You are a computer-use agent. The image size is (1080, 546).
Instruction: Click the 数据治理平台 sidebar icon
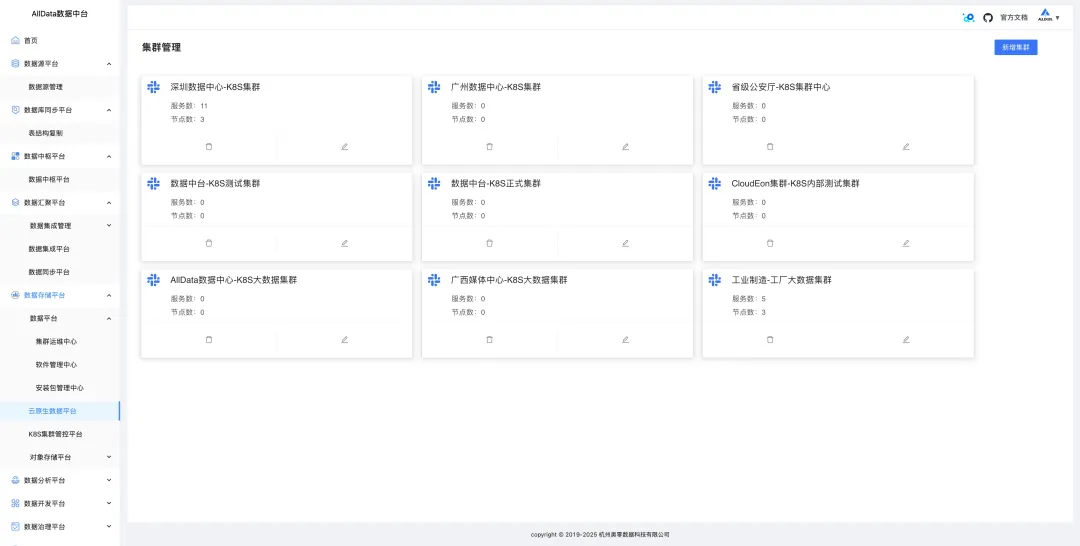pos(15,527)
